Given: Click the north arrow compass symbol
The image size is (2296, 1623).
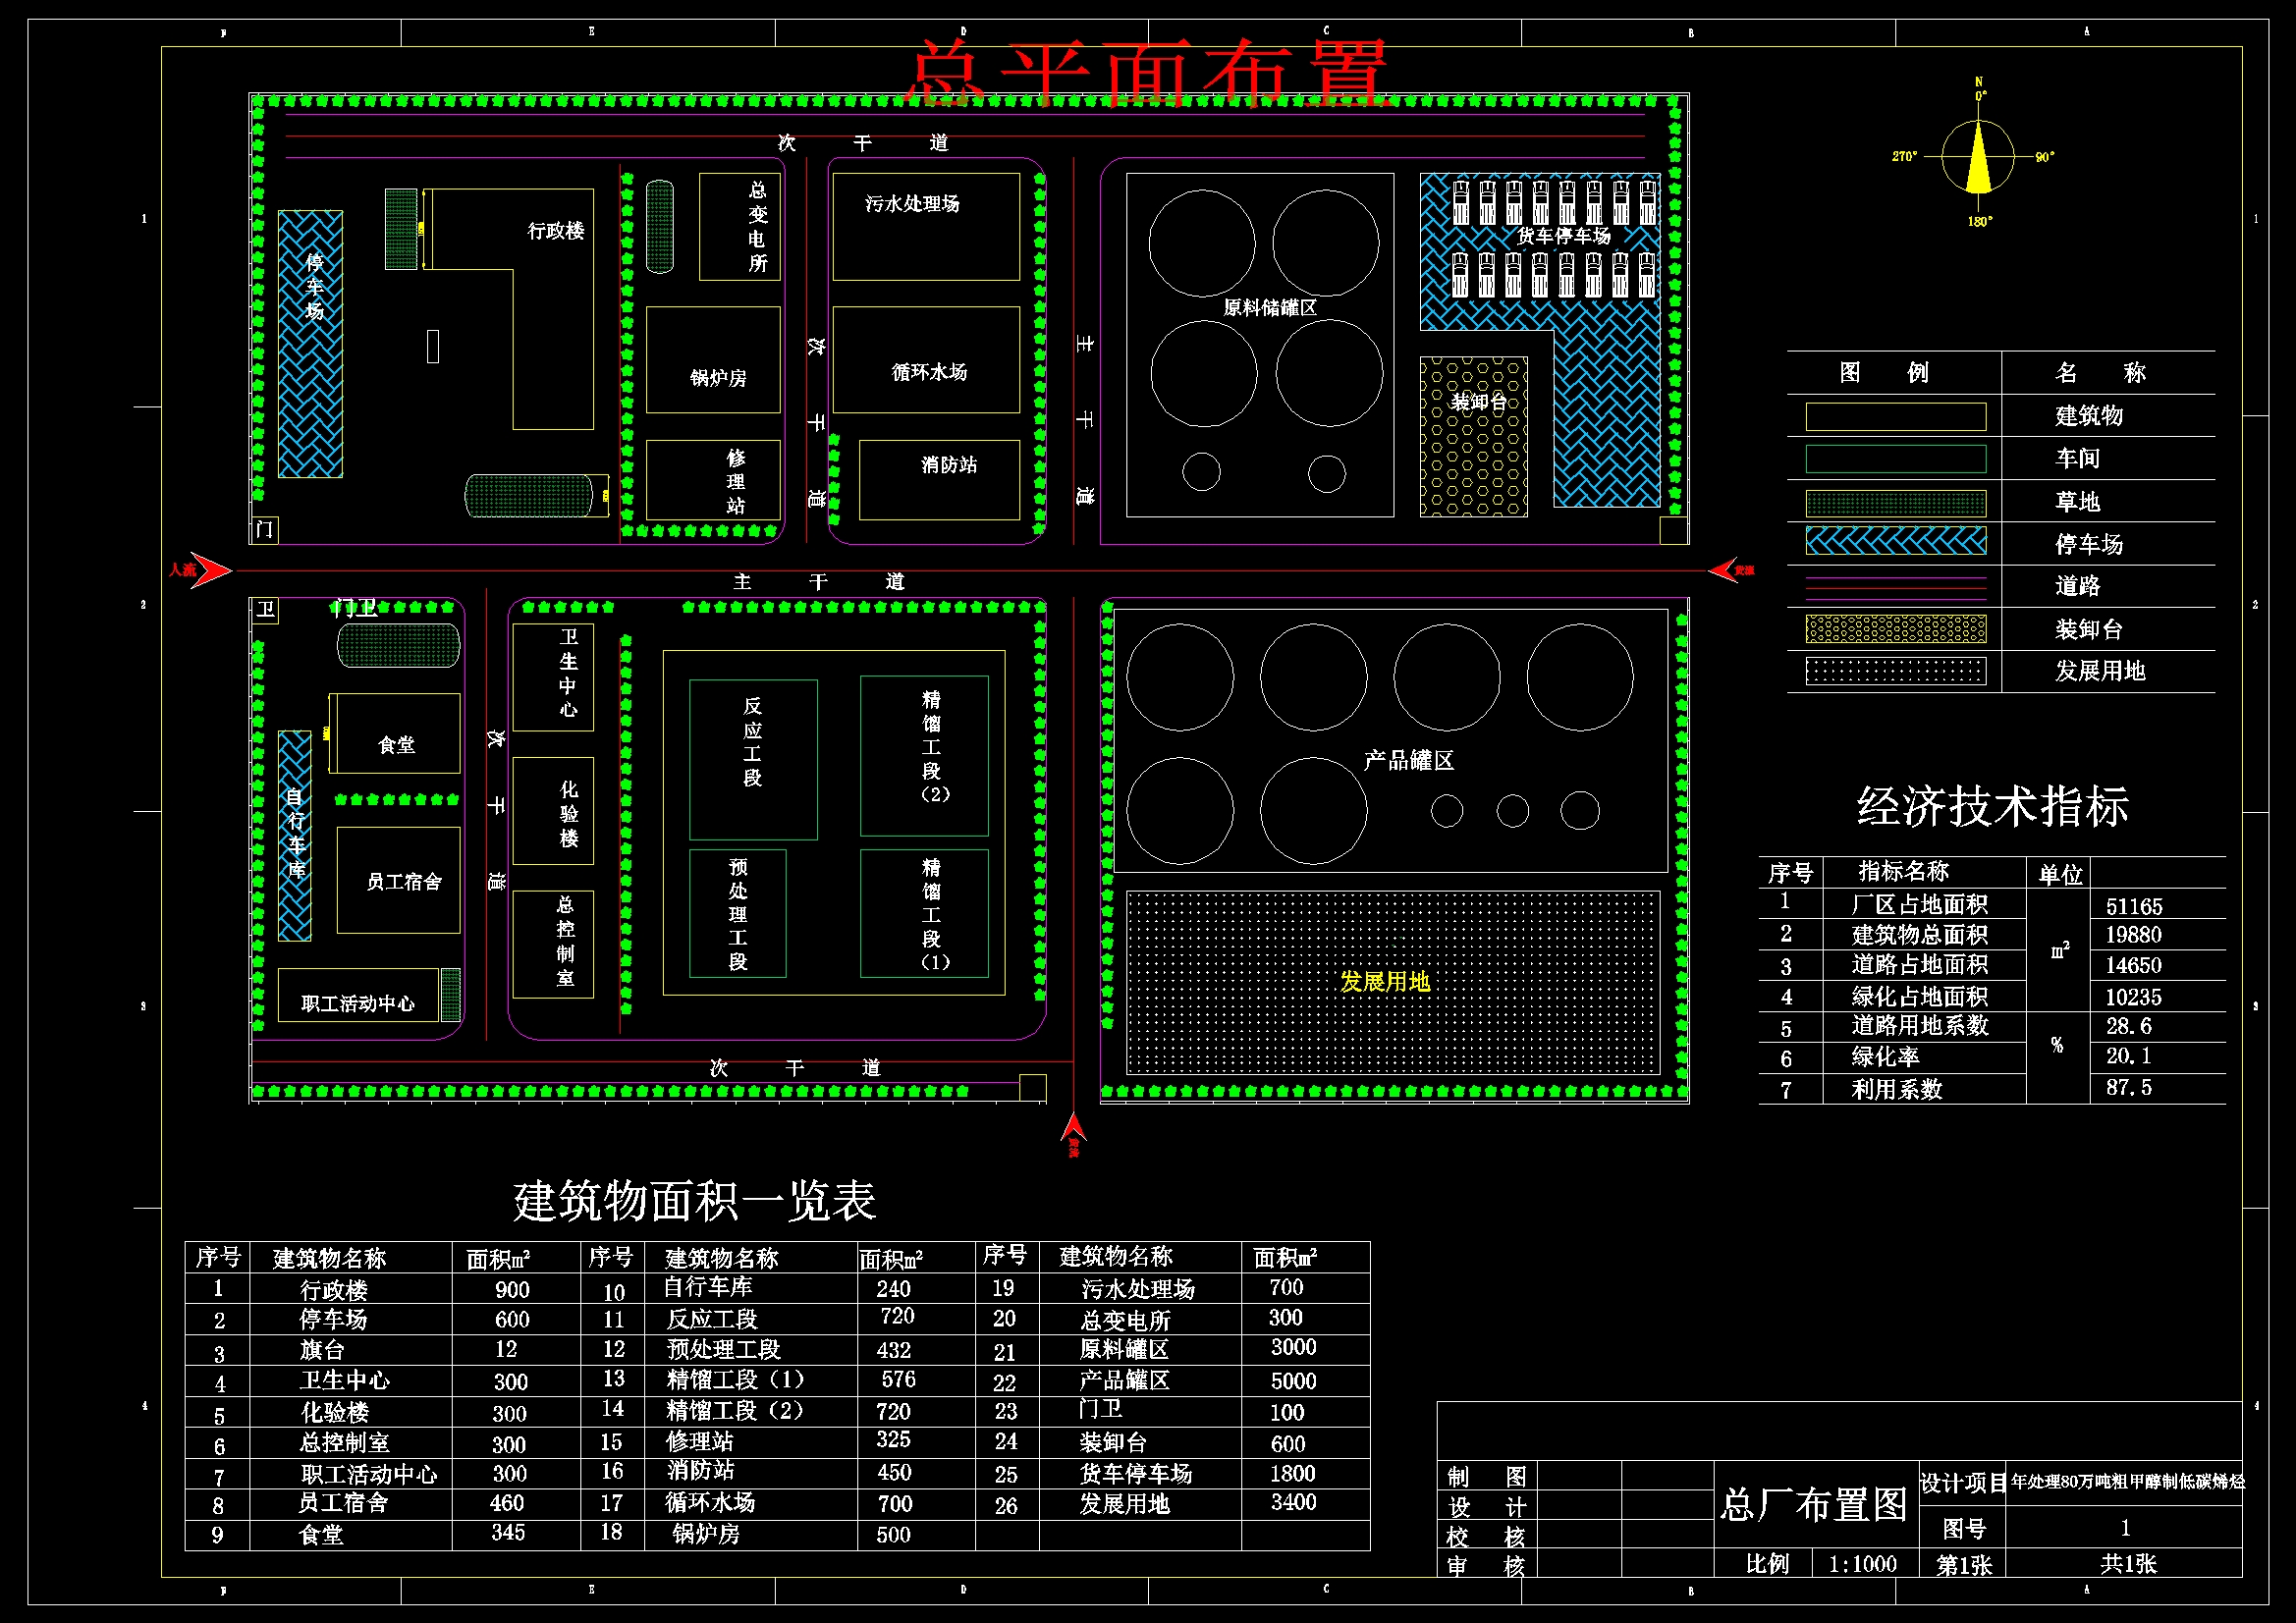Looking at the screenshot, I should (1978, 157).
